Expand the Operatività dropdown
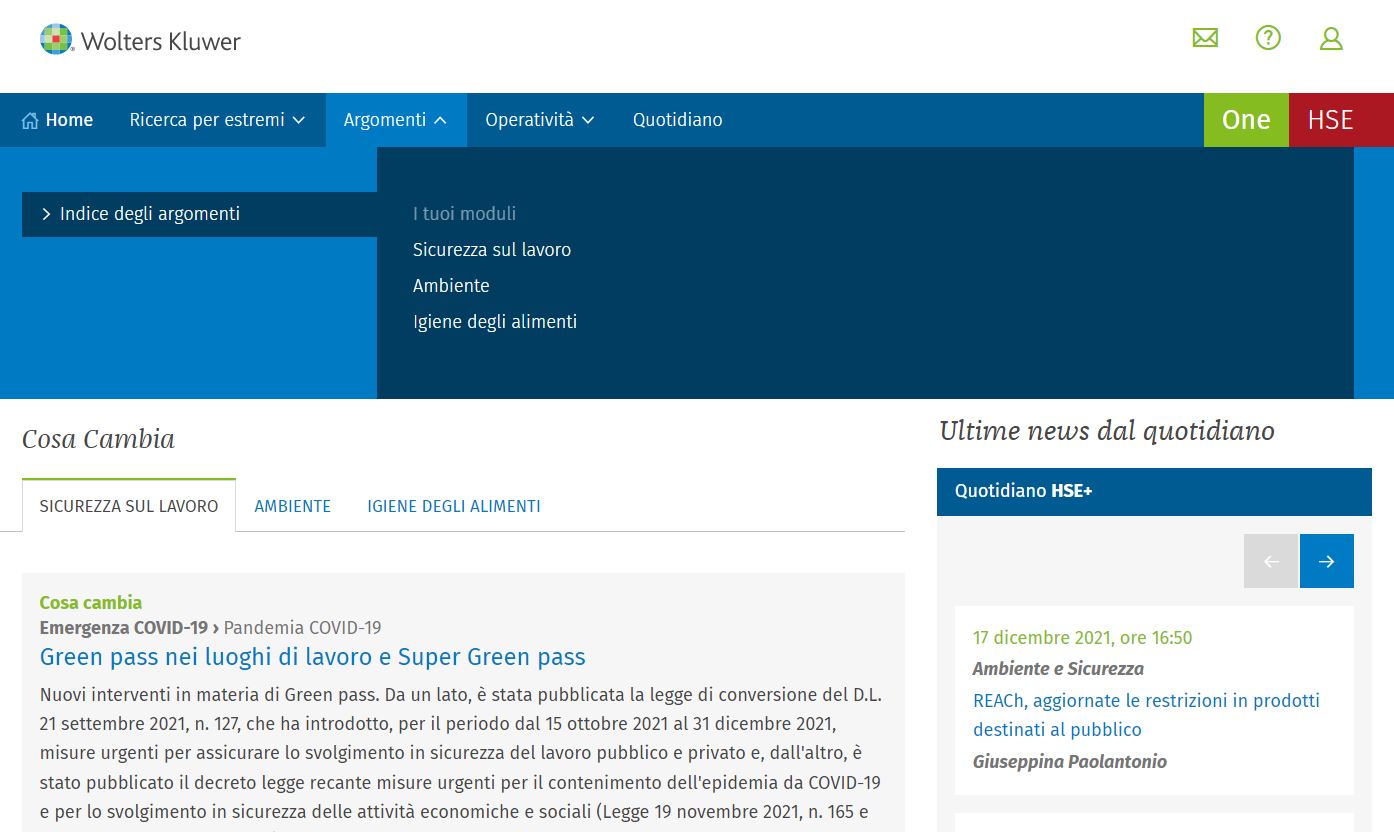 pos(539,120)
